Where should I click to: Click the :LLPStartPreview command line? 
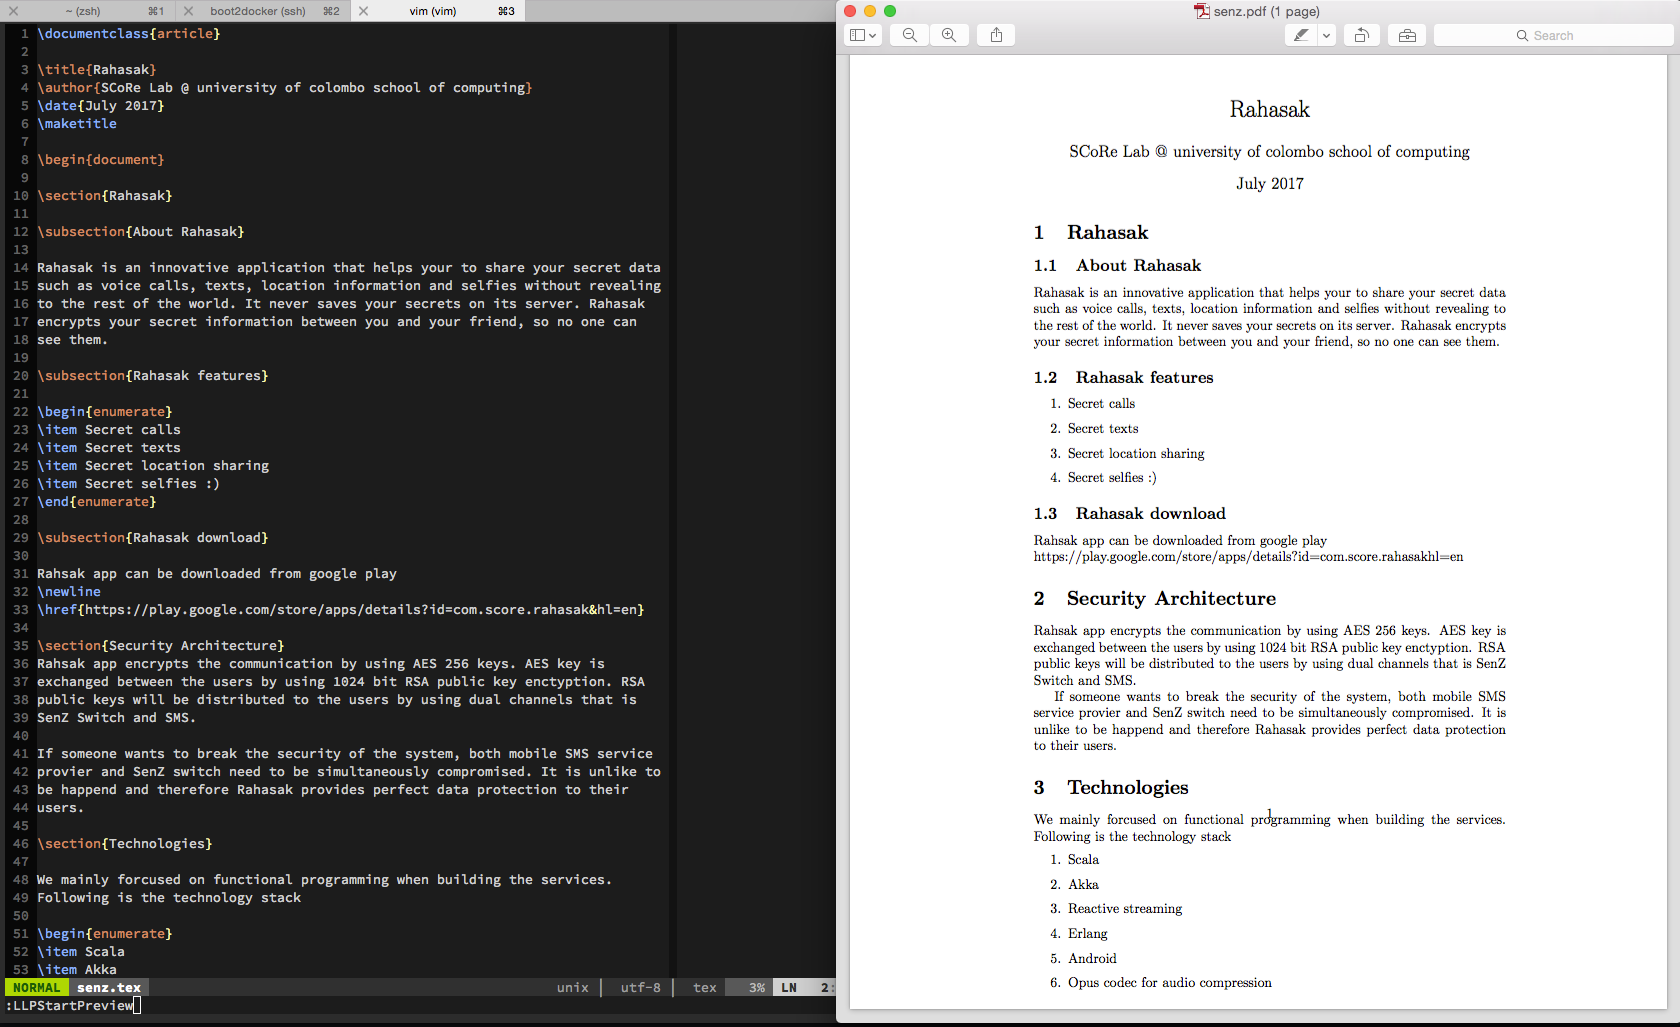70,1005
